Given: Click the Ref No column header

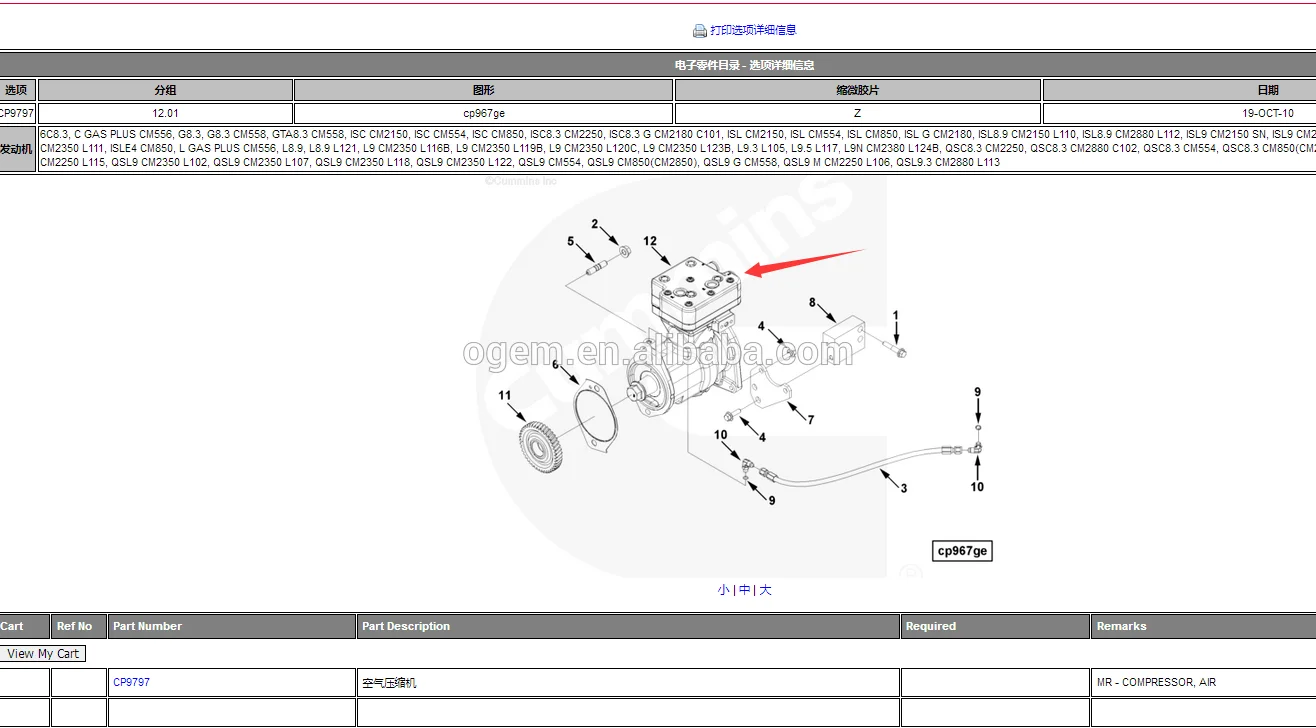Looking at the screenshot, I should 79,627.
